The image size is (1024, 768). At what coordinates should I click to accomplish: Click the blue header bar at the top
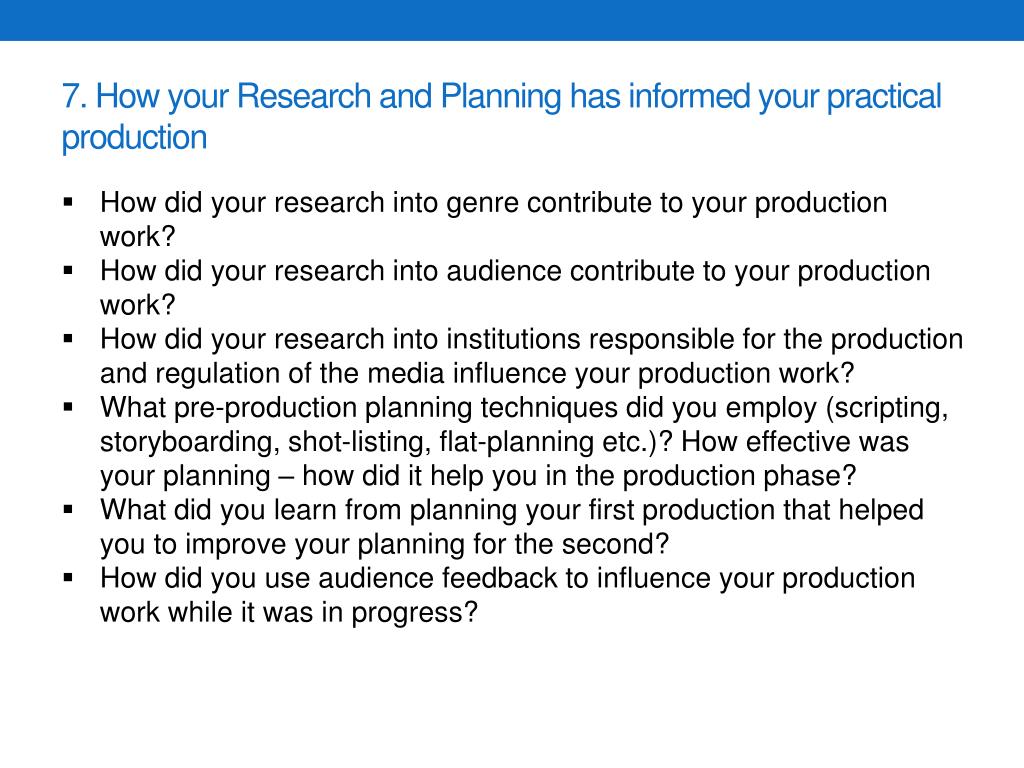pos(512,20)
